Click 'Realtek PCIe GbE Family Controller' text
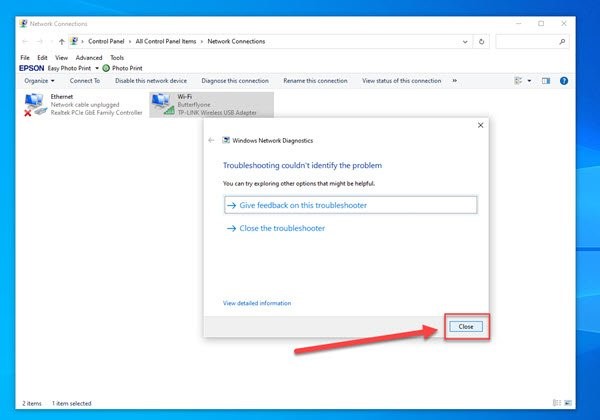The width and height of the screenshot is (600, 420). tap(96, 112)
